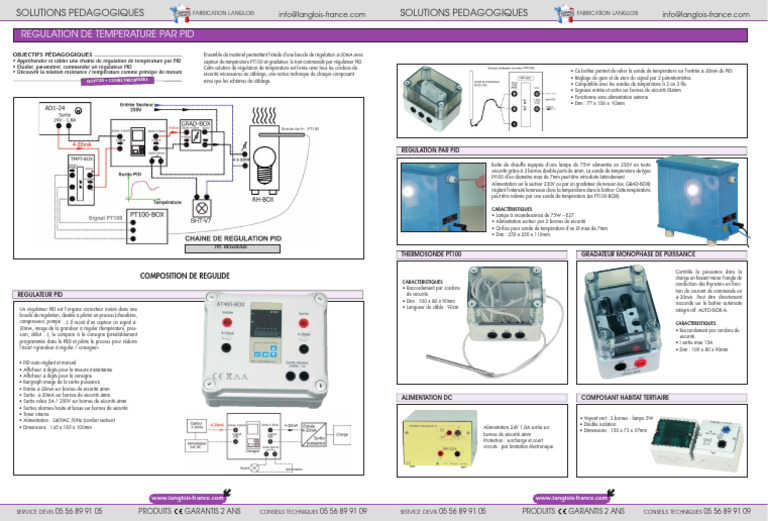Open the www.langlois-france.com link on the left page
Screen dimensions: 768x521
188,498
